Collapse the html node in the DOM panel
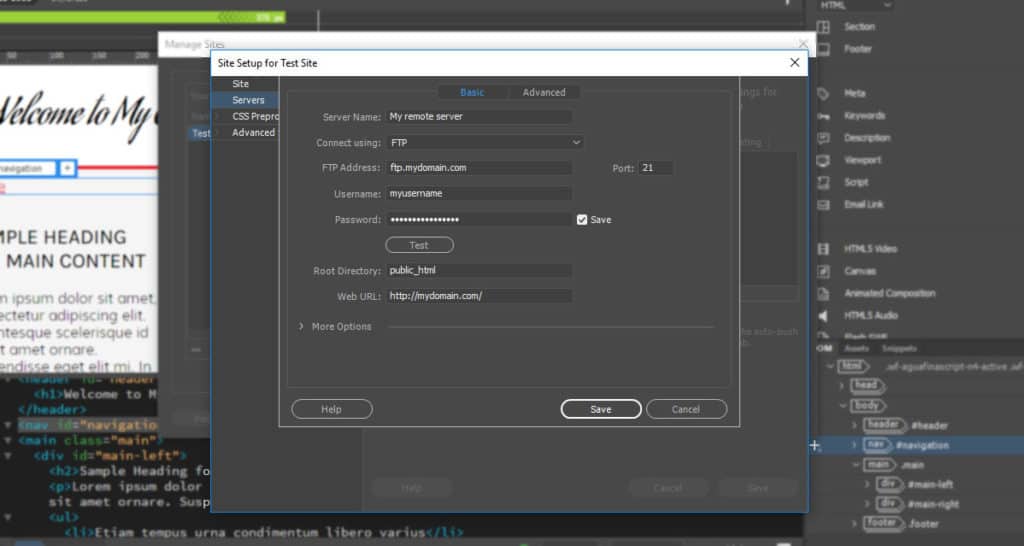 click(830, 366)
